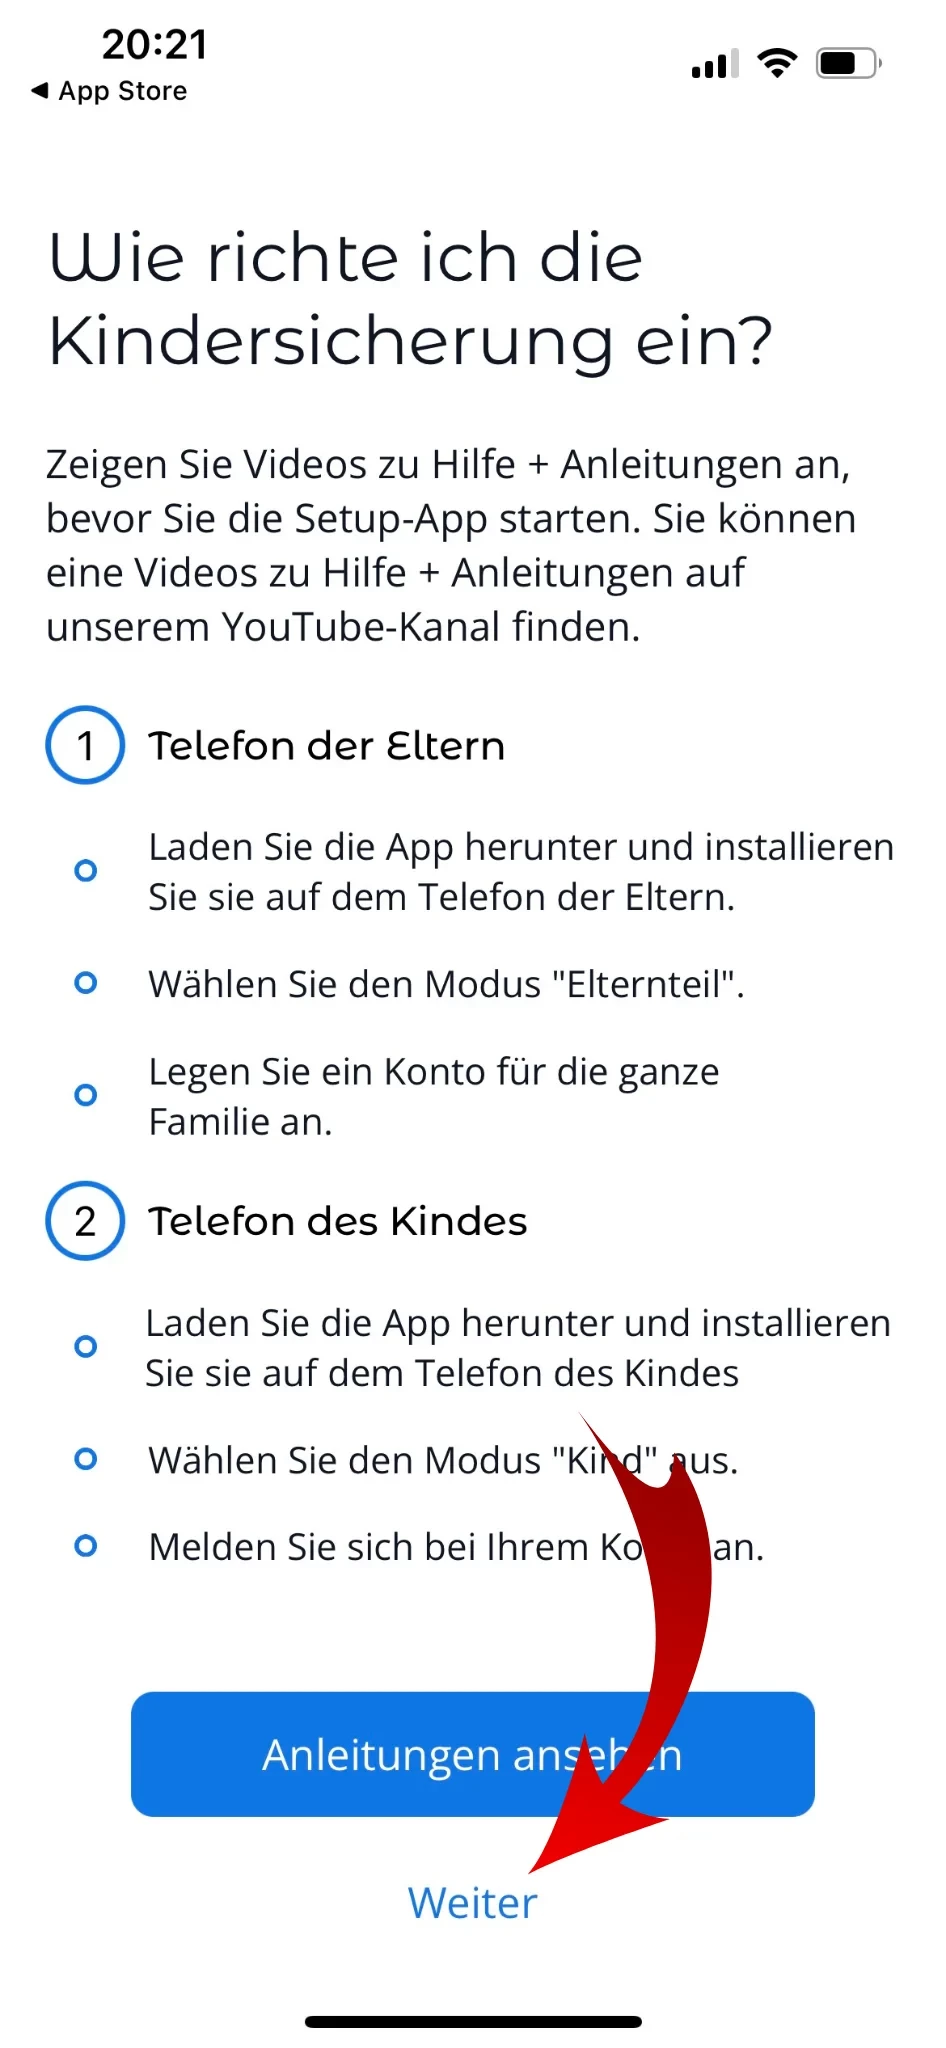Tap bullet beside 'Legen Sie ein Konto' step
946x2048 pixels.
pyautogui.click(x=86, y=1095)
